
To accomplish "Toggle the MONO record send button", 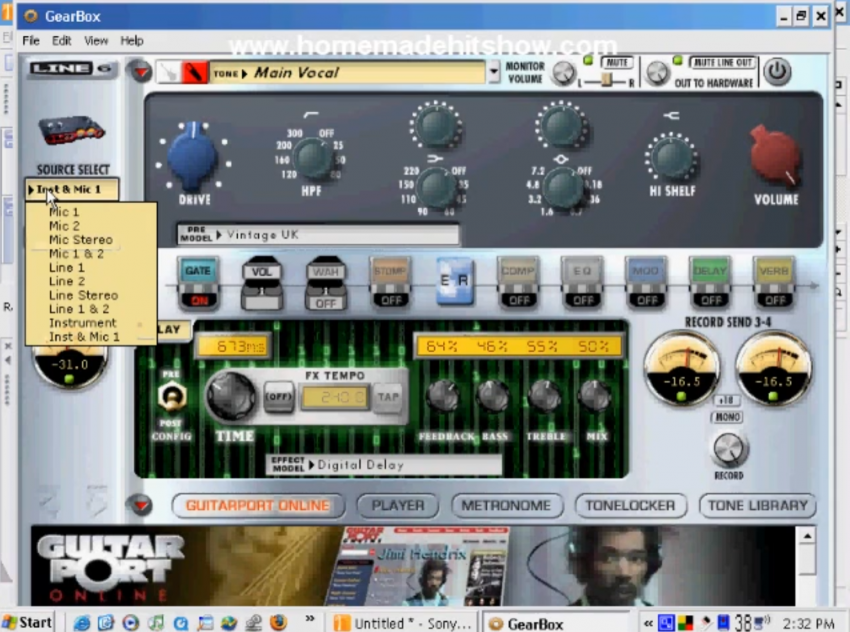I will click(x=727, y=417).
